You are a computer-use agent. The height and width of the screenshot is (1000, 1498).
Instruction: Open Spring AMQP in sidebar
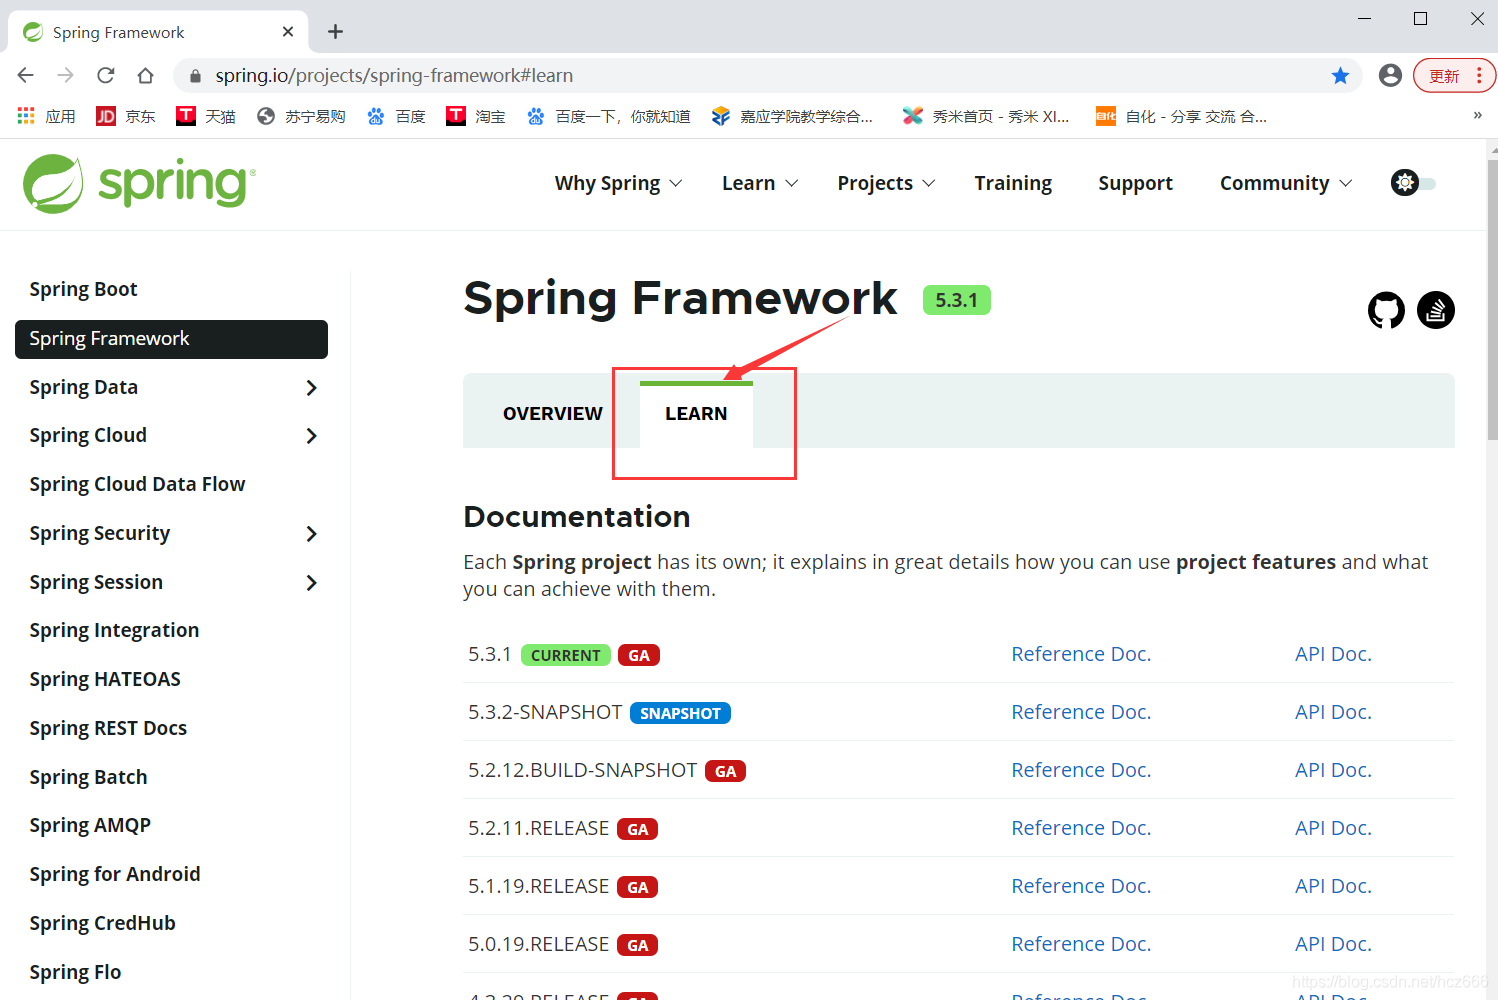[x=90, y=825]
